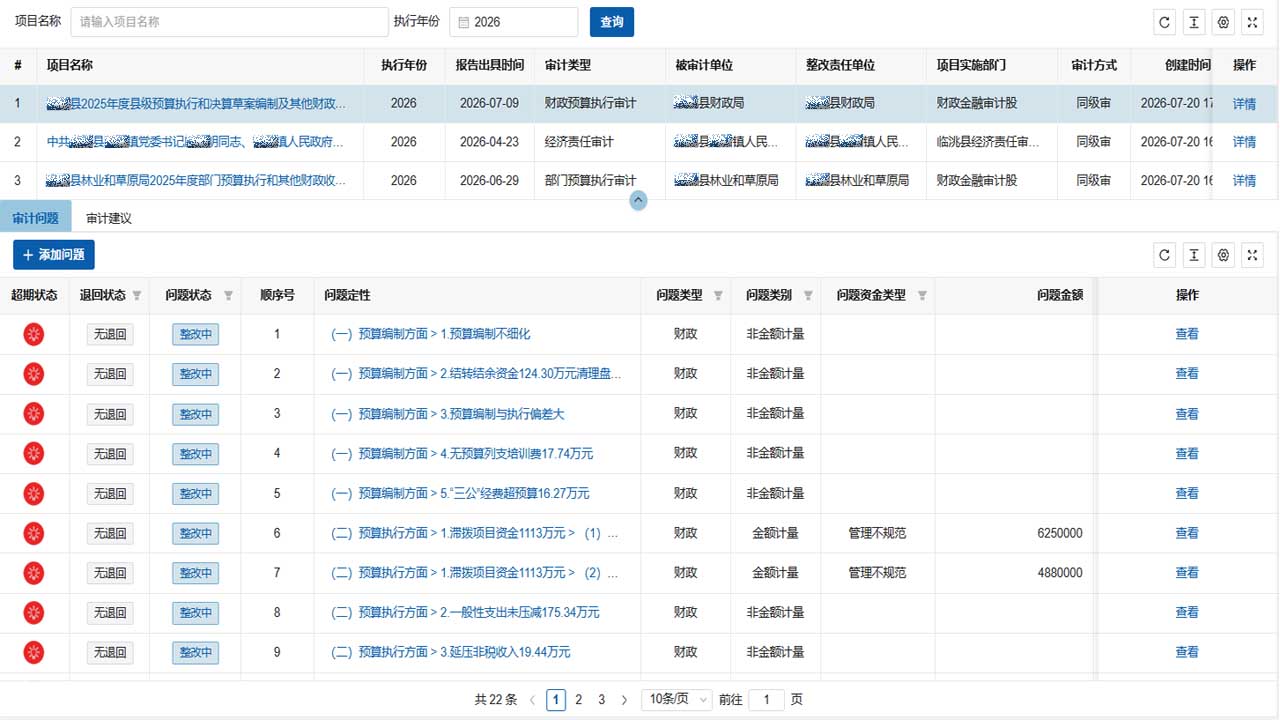The width and height of the screenshot is (1280, 720).
Task: Click the 项目名称 search input field
Action: 229,22
